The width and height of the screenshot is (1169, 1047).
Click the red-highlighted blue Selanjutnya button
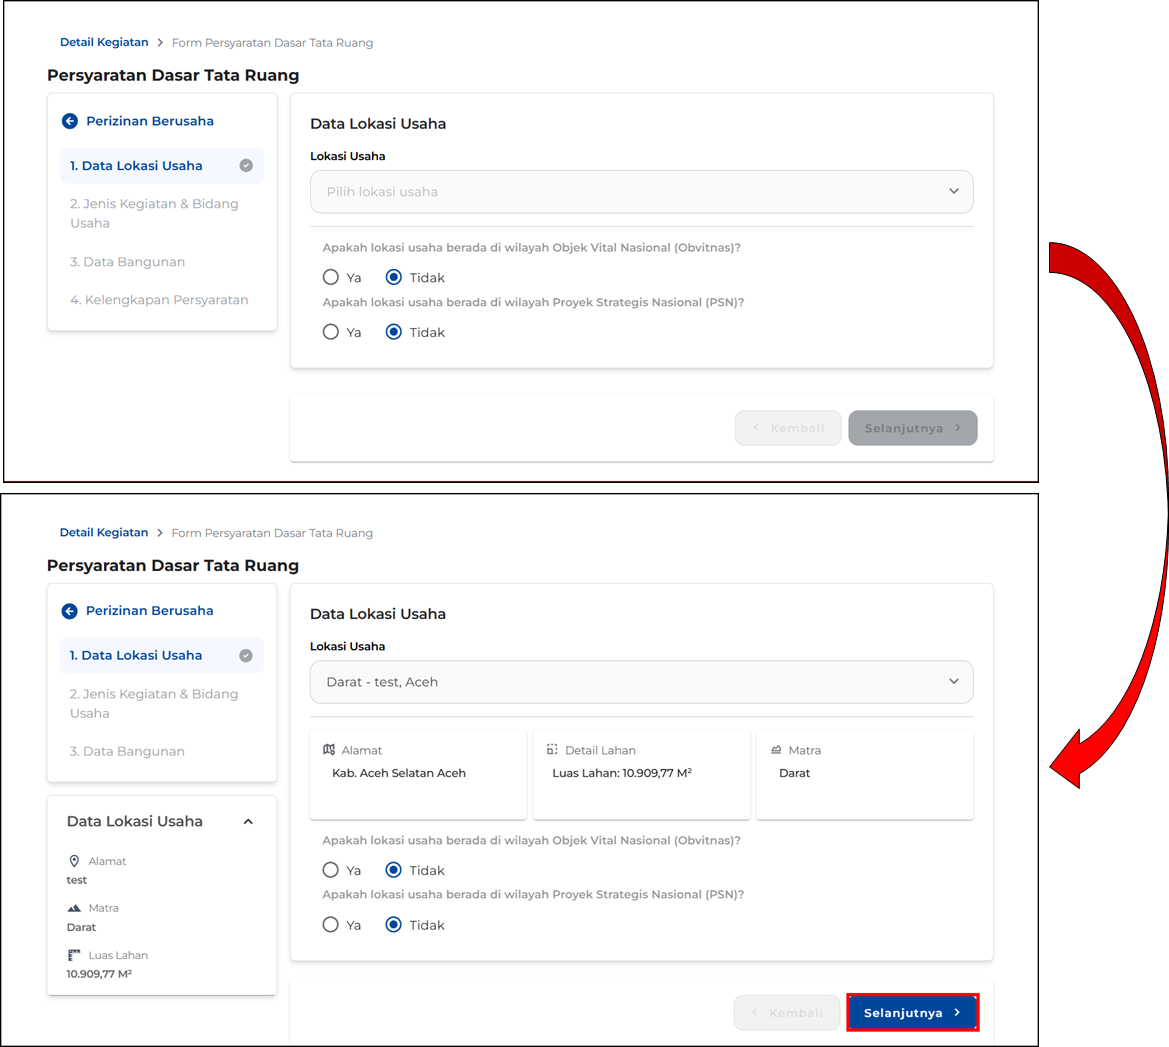tap(912, 1013)
